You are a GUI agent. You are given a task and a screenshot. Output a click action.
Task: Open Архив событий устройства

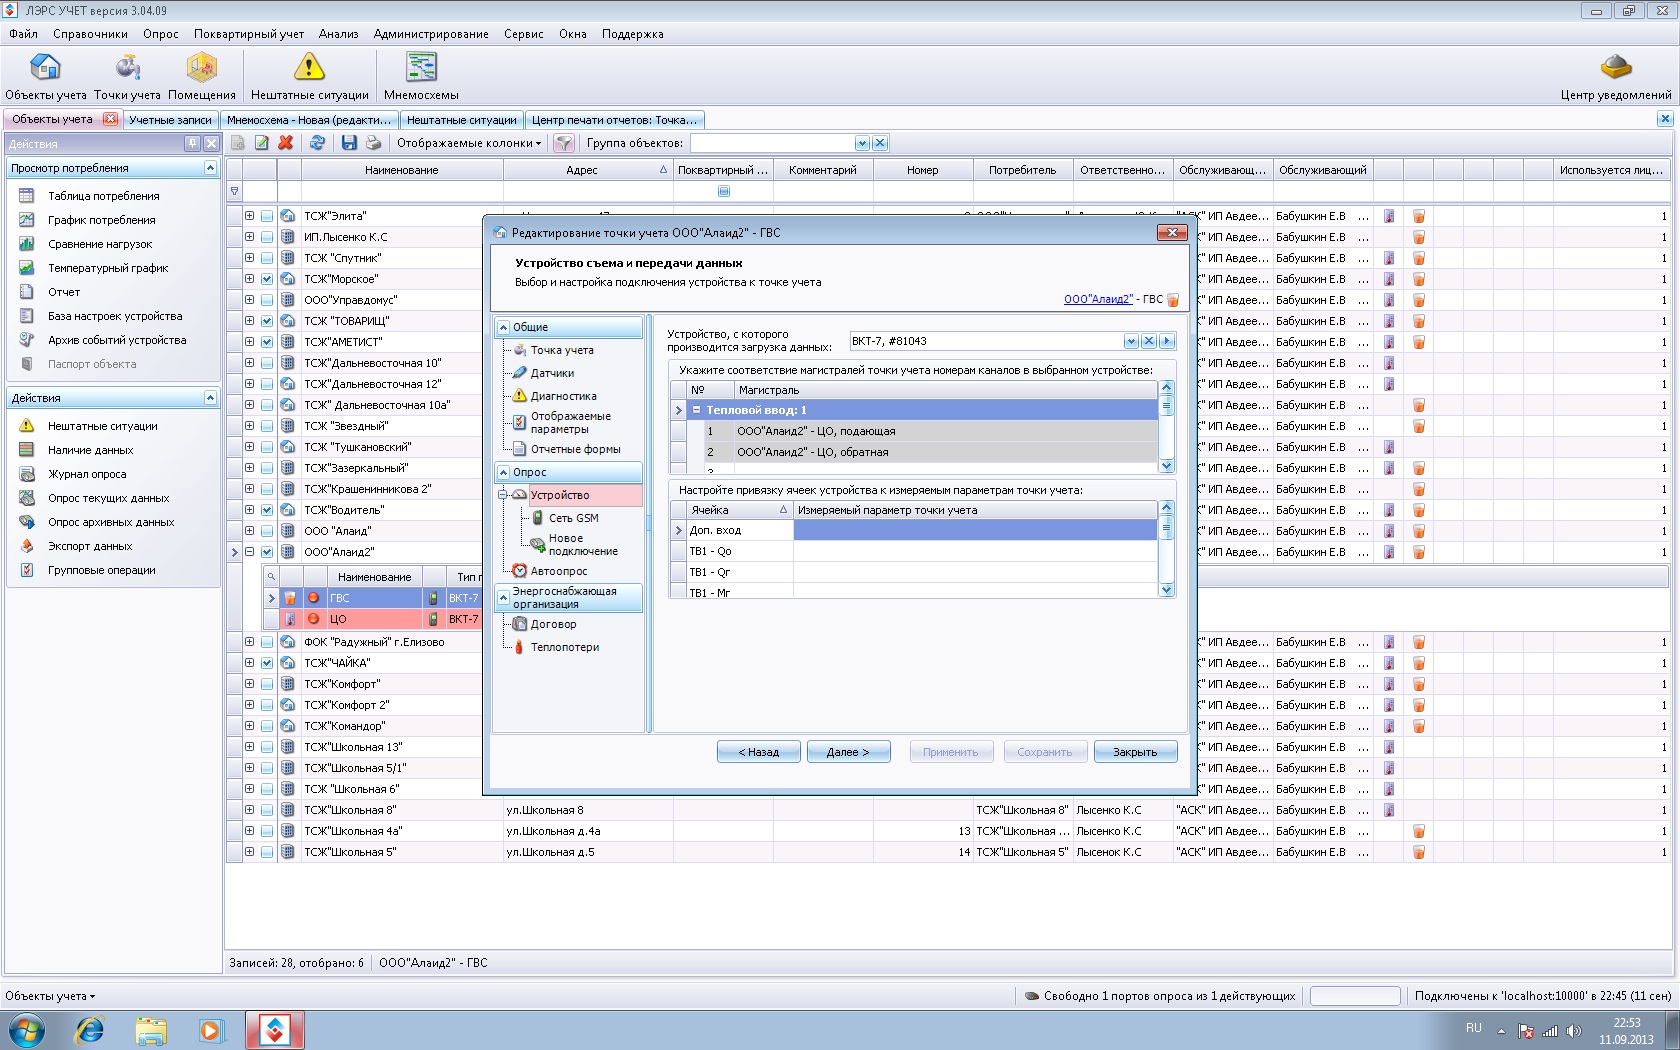point(117,340)
